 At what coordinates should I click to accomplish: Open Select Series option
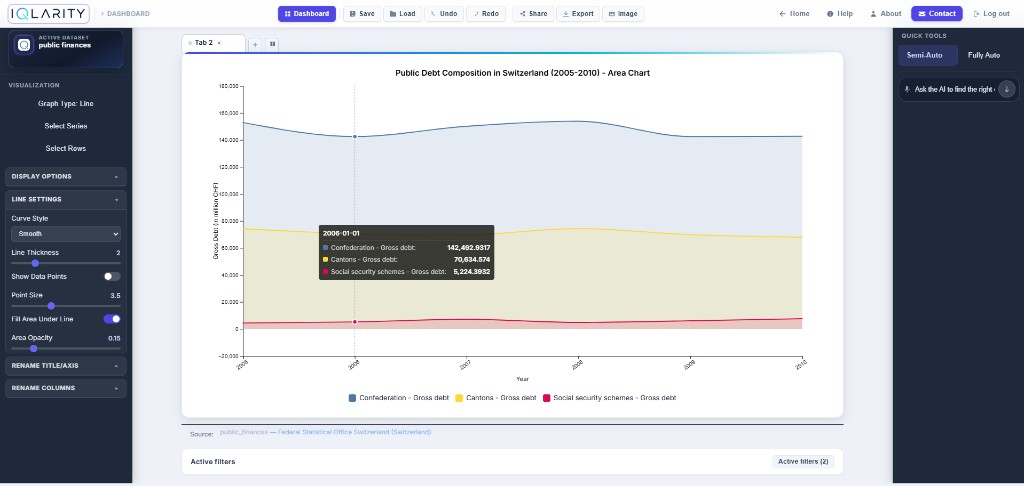click(x=66, y=126)
